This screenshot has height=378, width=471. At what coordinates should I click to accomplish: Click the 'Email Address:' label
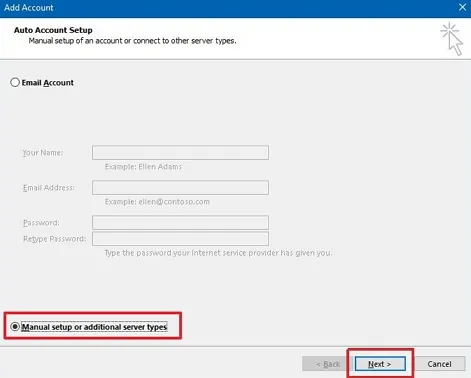pos(49,188)
